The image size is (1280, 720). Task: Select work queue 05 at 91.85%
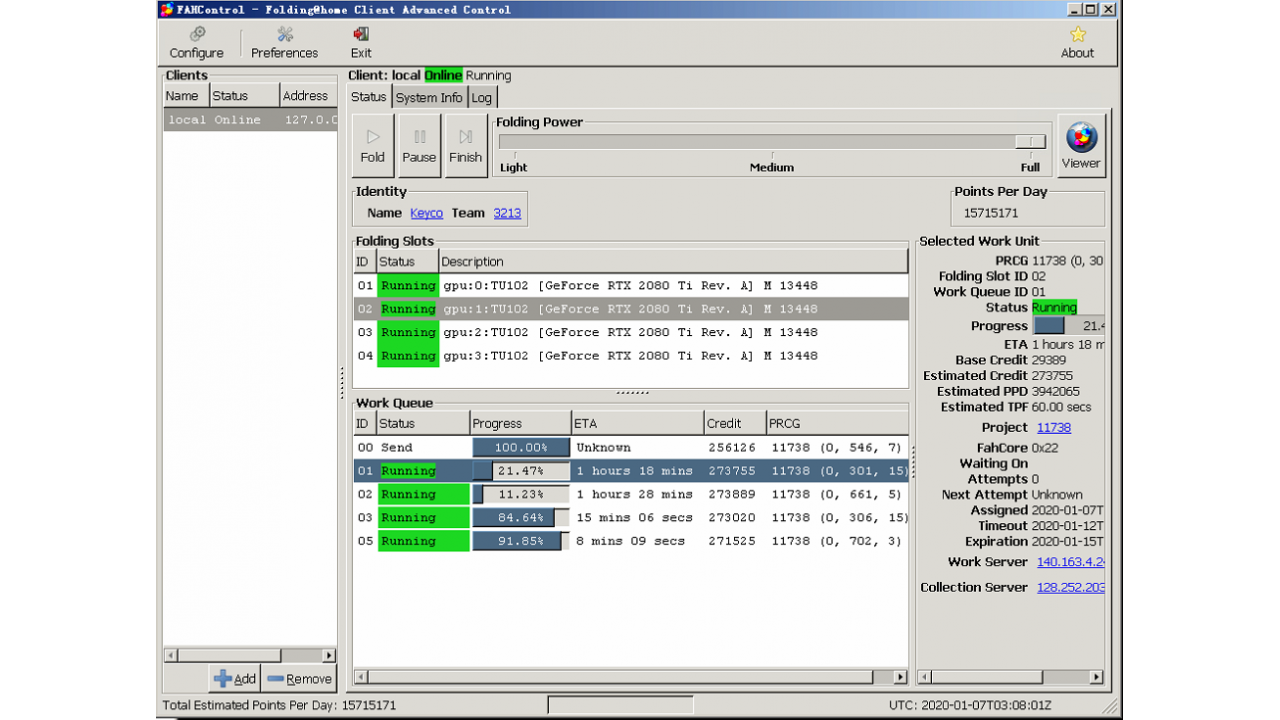tap(631, 541)
